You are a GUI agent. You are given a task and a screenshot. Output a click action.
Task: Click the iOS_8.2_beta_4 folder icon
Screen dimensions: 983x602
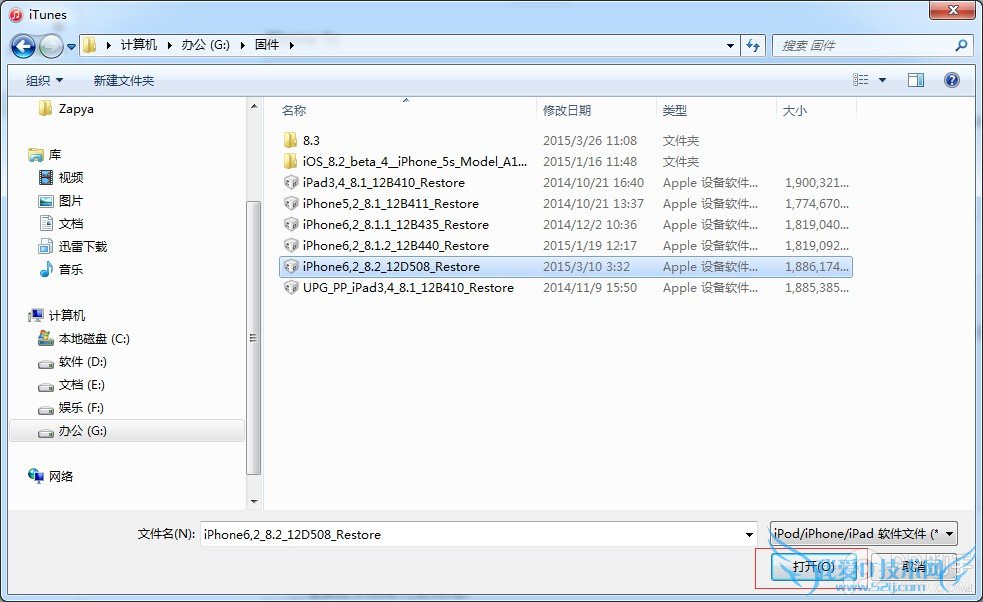coord(290,161)
